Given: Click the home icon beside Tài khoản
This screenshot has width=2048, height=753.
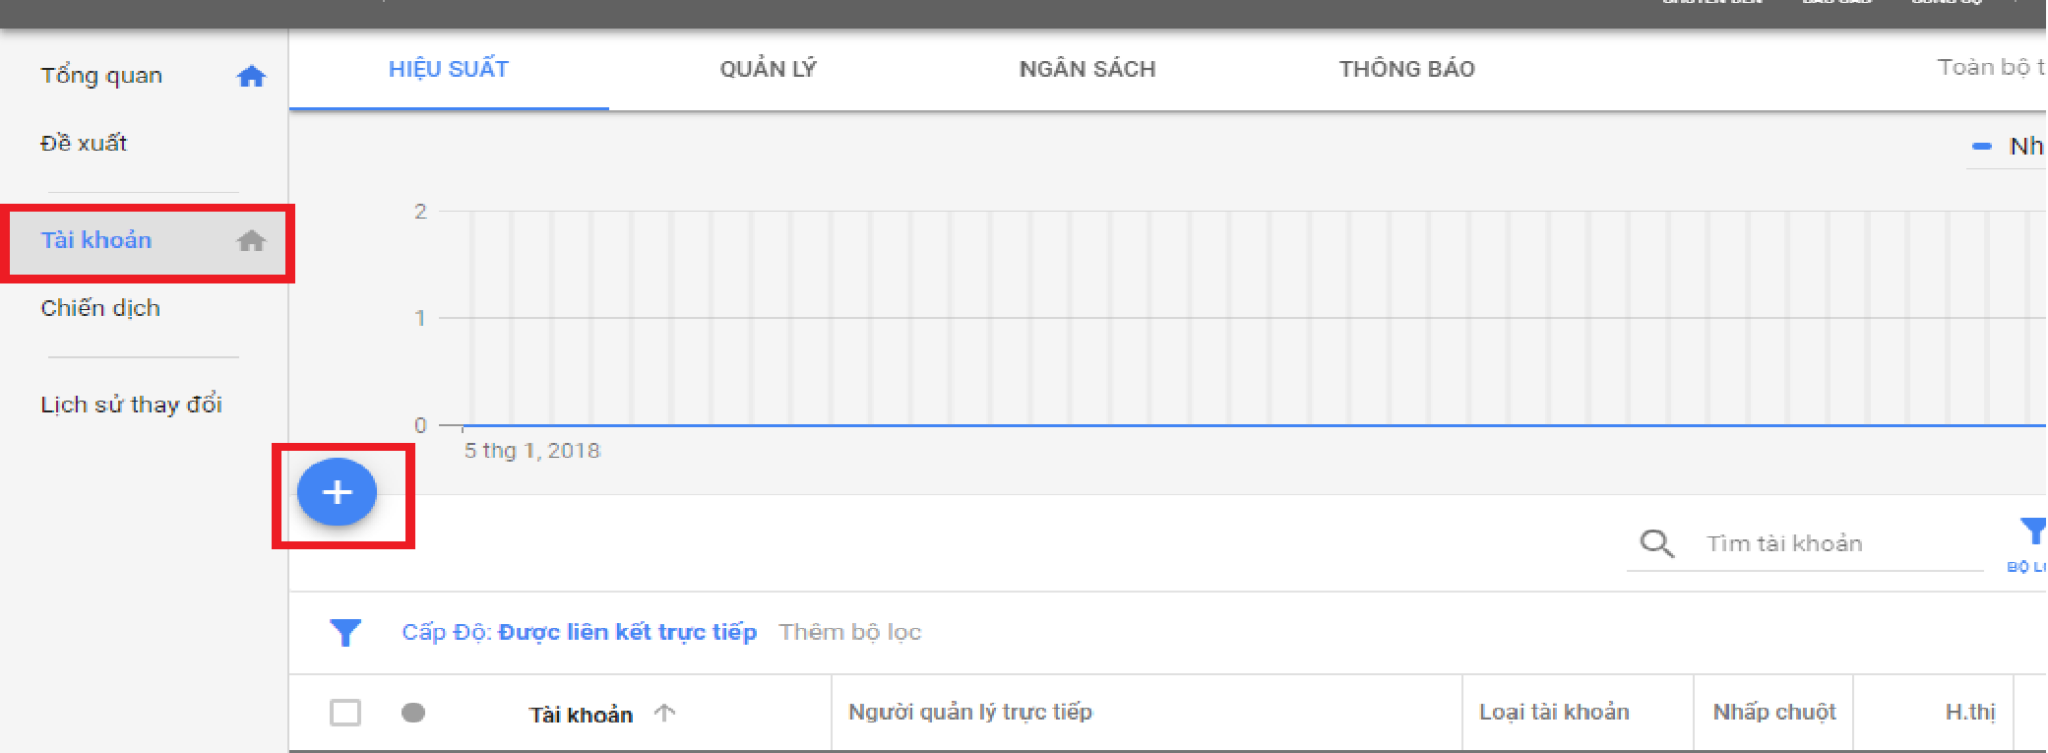Looking at the screenshot, I should (x=251, y=241).
